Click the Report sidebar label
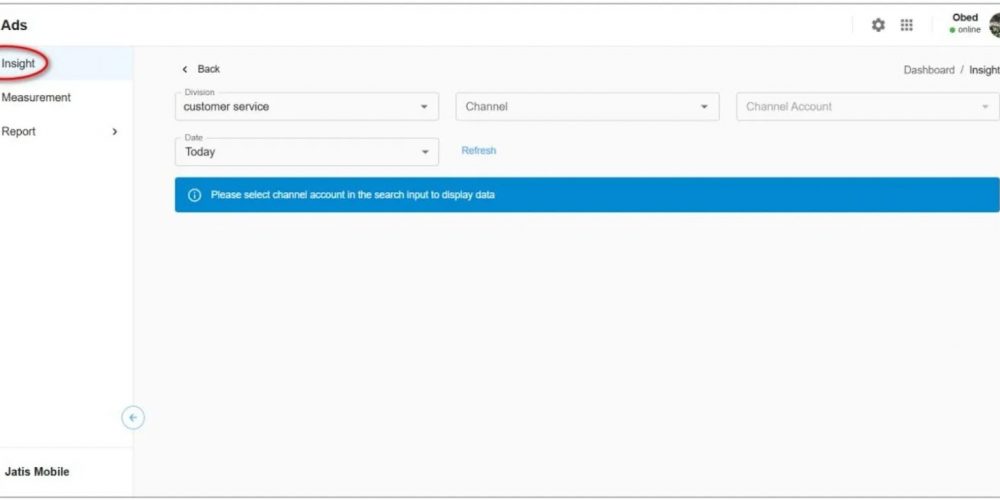Image resolution: width=1000 pixels, height=500 pixels. click(18, 132)
